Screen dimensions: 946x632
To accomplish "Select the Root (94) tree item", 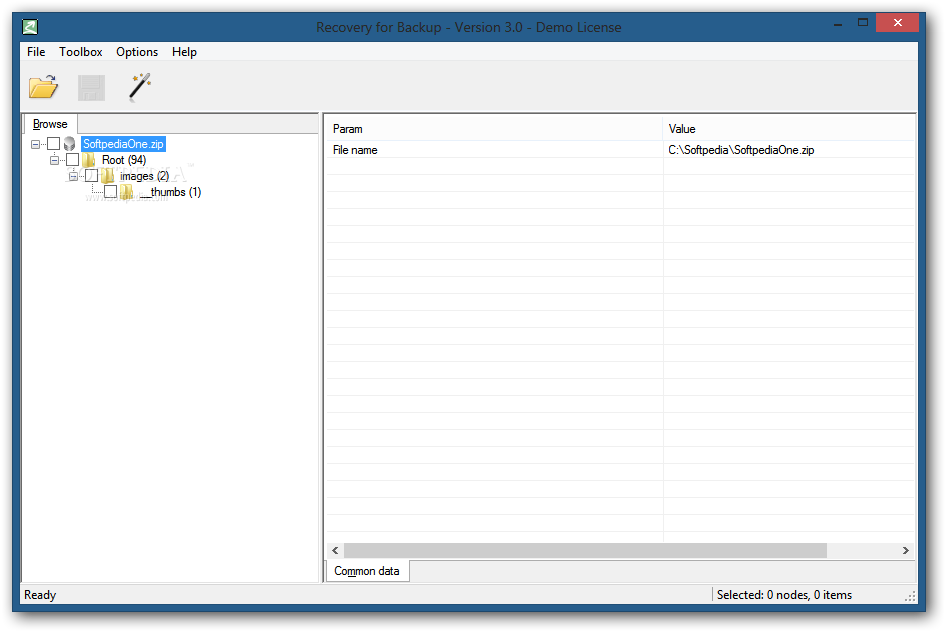I will pyautogui.click(x=124, y=160).
